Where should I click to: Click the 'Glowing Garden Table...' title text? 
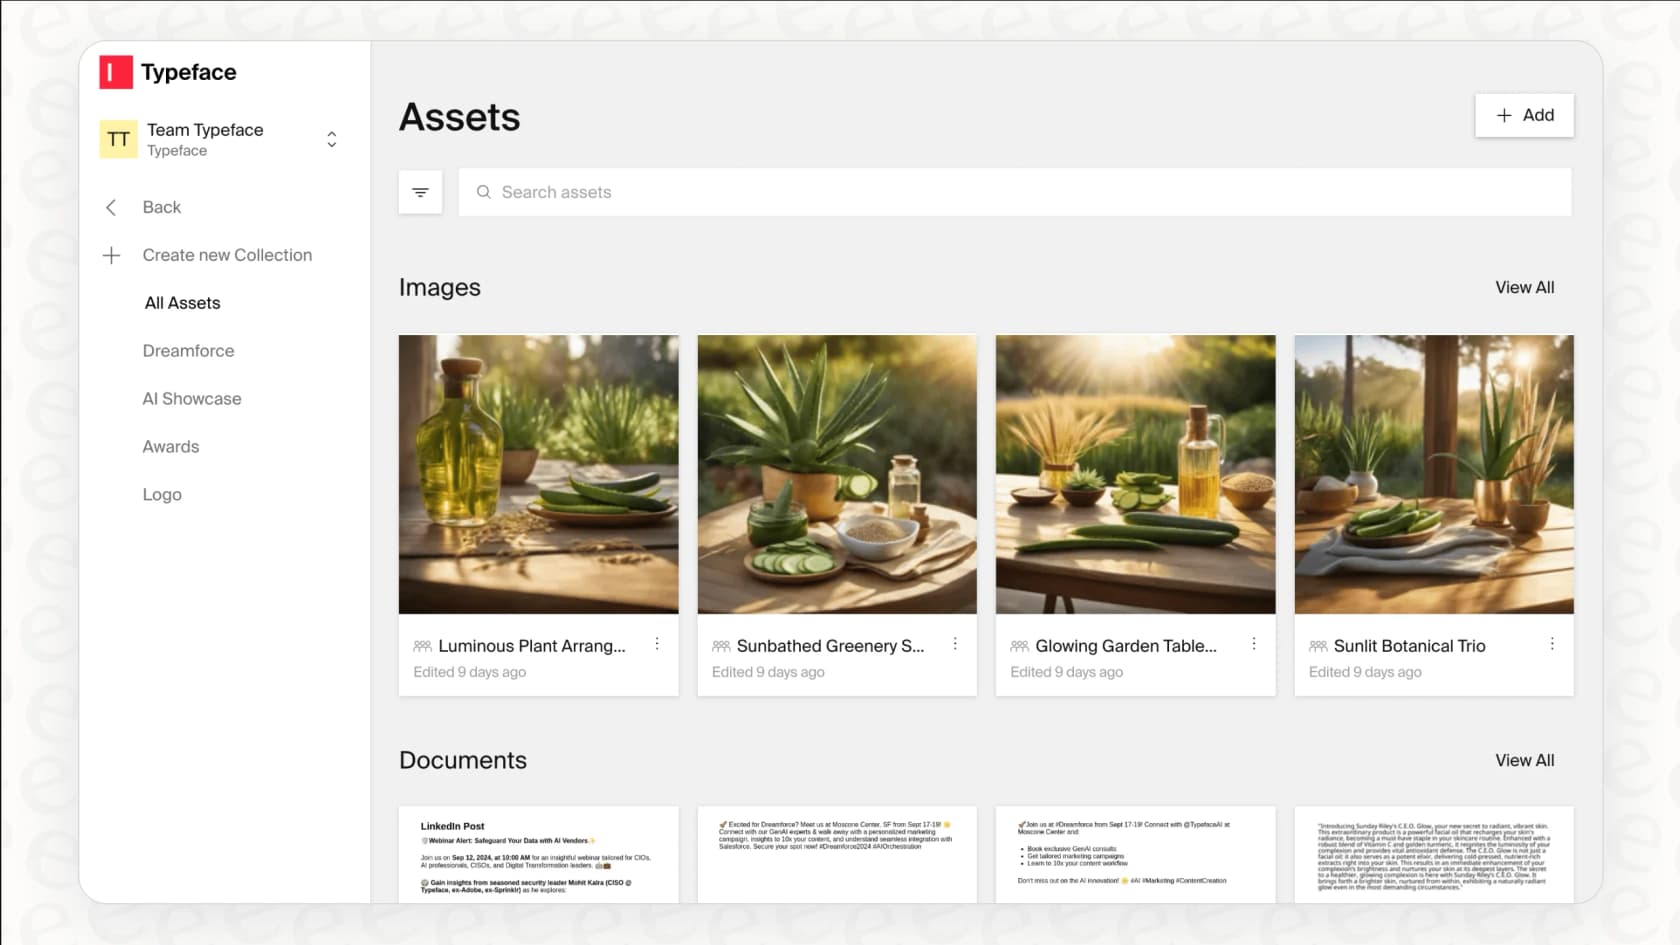[x=1126, y=646]
